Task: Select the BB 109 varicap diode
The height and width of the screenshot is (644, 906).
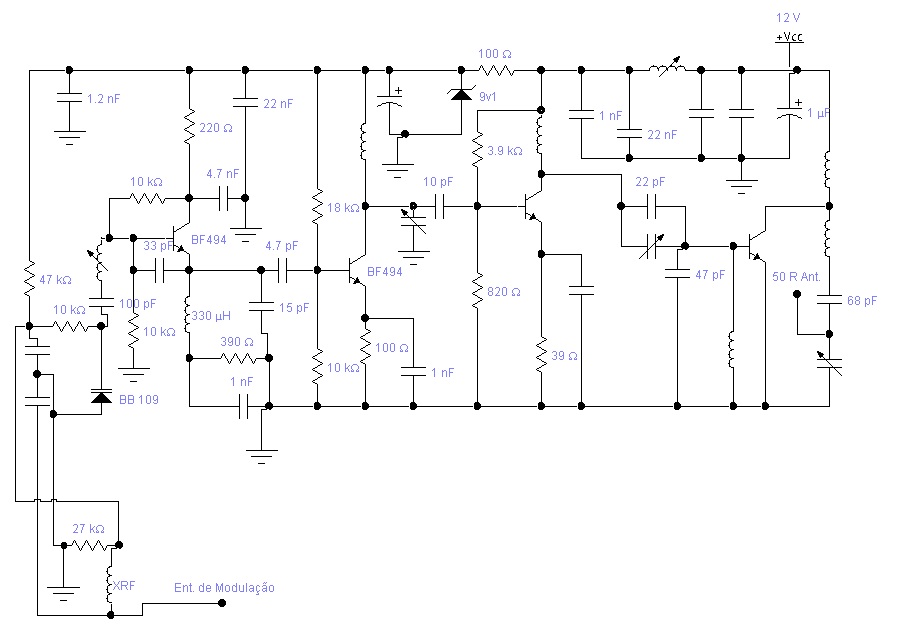Action: point(100,397)
